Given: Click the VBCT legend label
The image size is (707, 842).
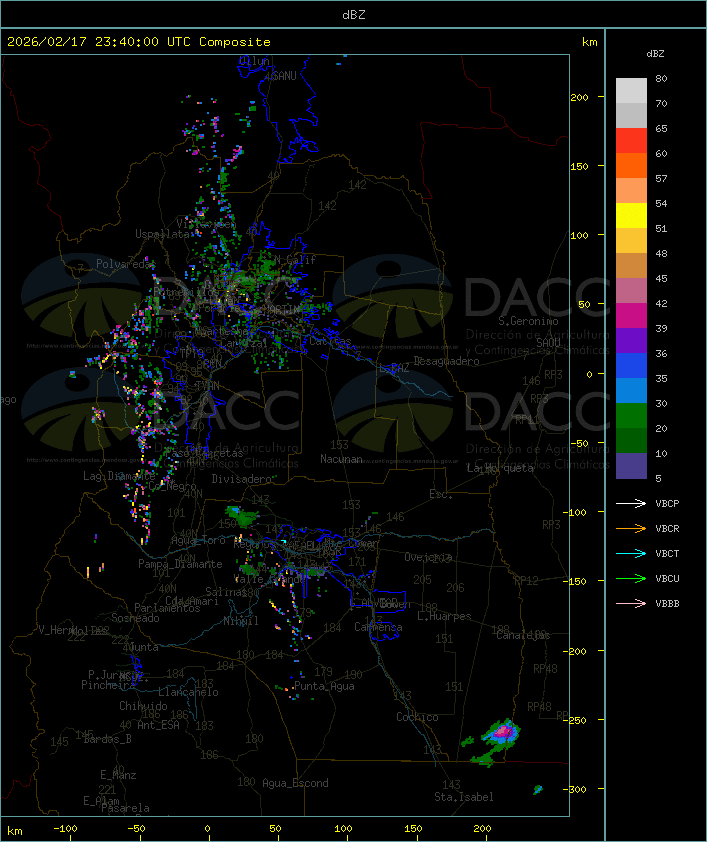Looking at the screenshot, I should [667, 553].
